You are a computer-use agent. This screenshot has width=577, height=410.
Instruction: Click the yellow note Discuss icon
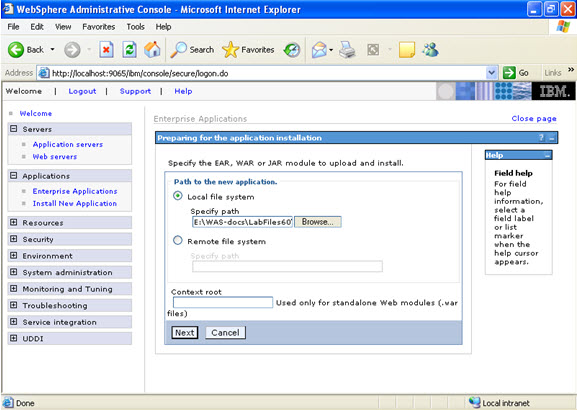pos(407,50)
